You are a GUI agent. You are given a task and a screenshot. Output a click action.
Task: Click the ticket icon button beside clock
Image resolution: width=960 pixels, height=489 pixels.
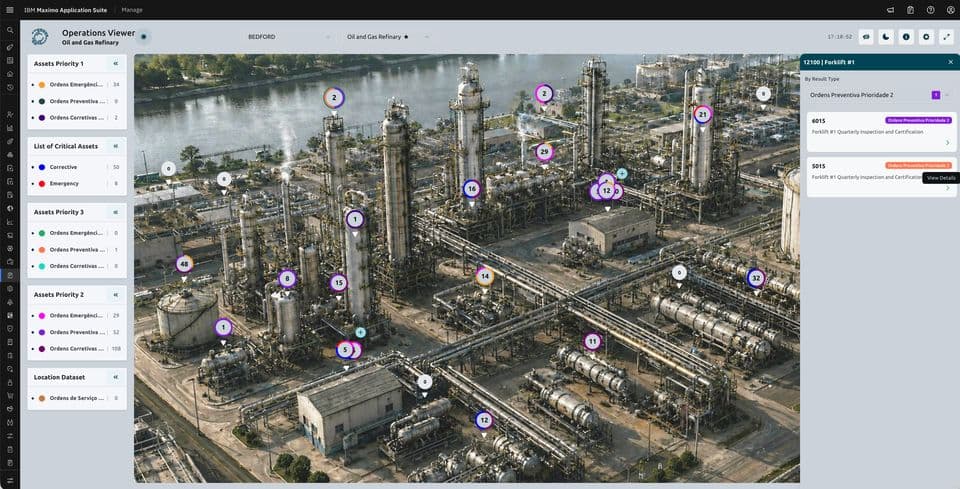coord(866,37)
